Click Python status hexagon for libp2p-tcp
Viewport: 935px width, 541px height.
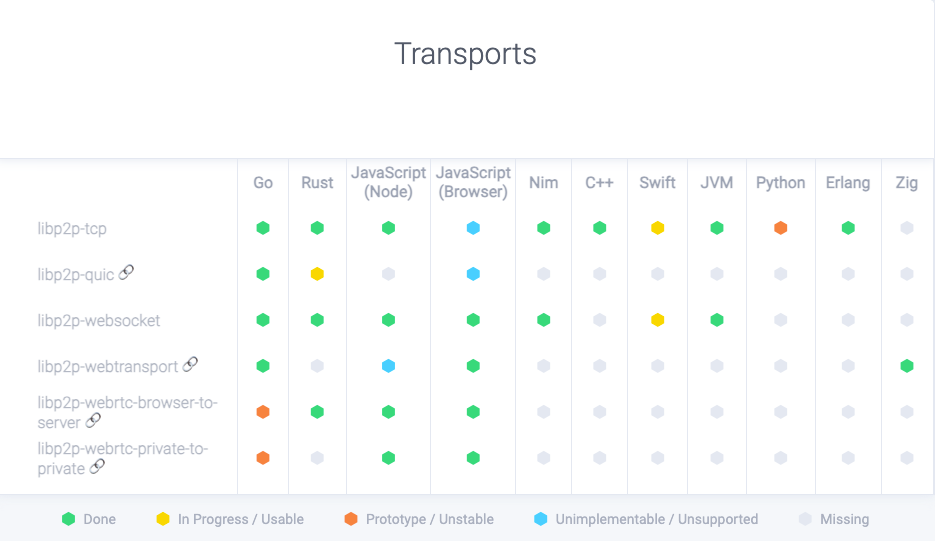tap(781, 228)
